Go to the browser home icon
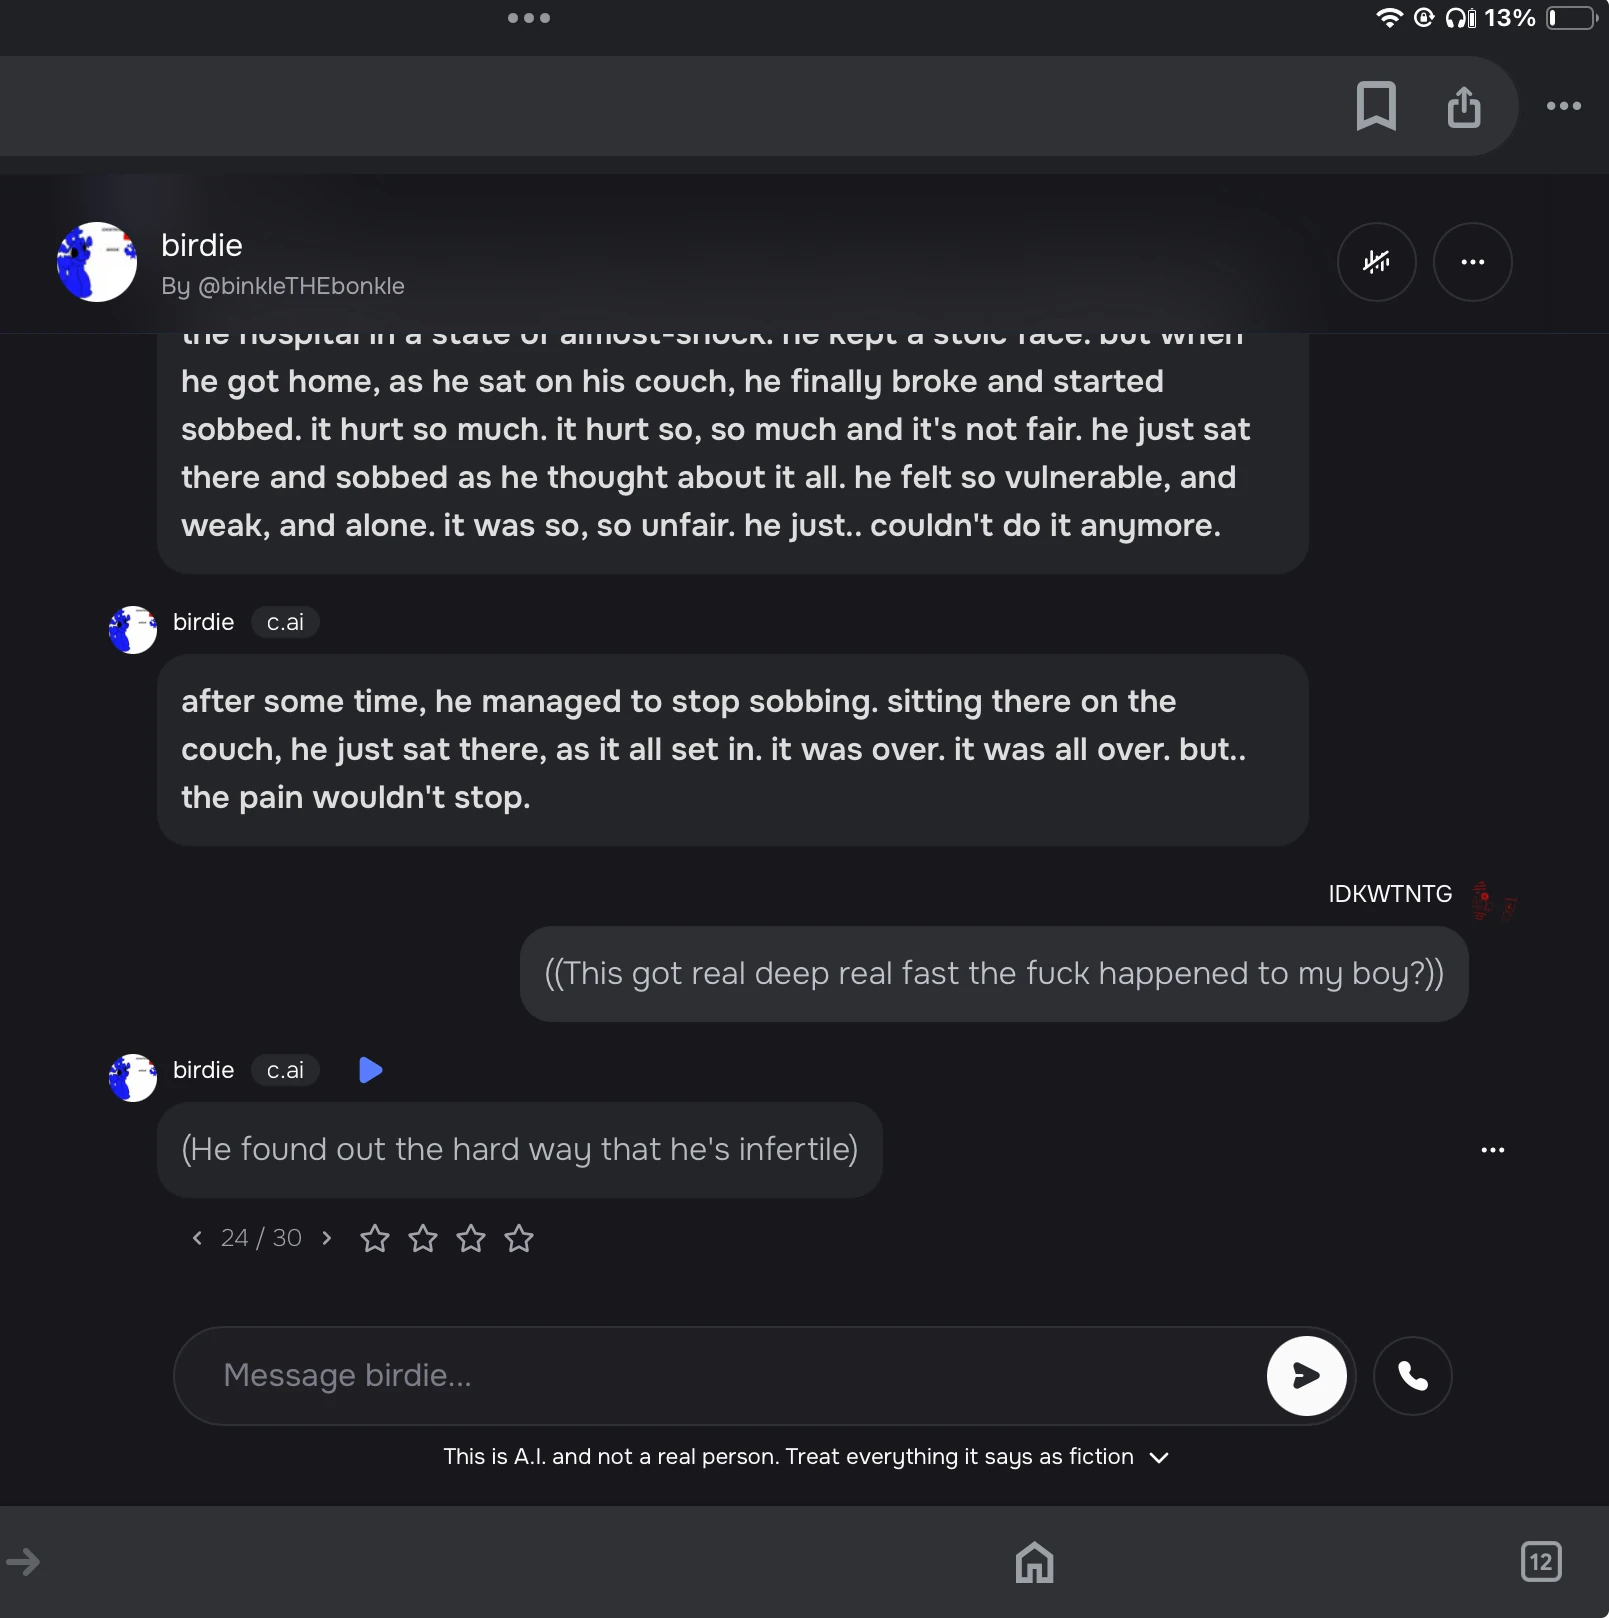 (x=1035, y=1562)
